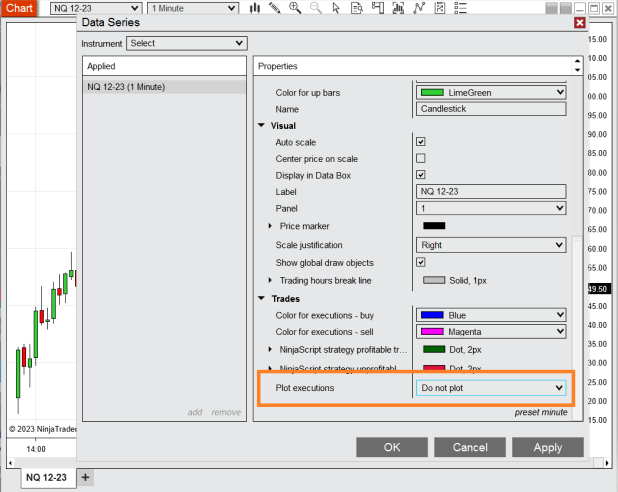The image size is (618, 492).
Task: Click the down arrow beside the Properties header
Action: tap(577, 70)
